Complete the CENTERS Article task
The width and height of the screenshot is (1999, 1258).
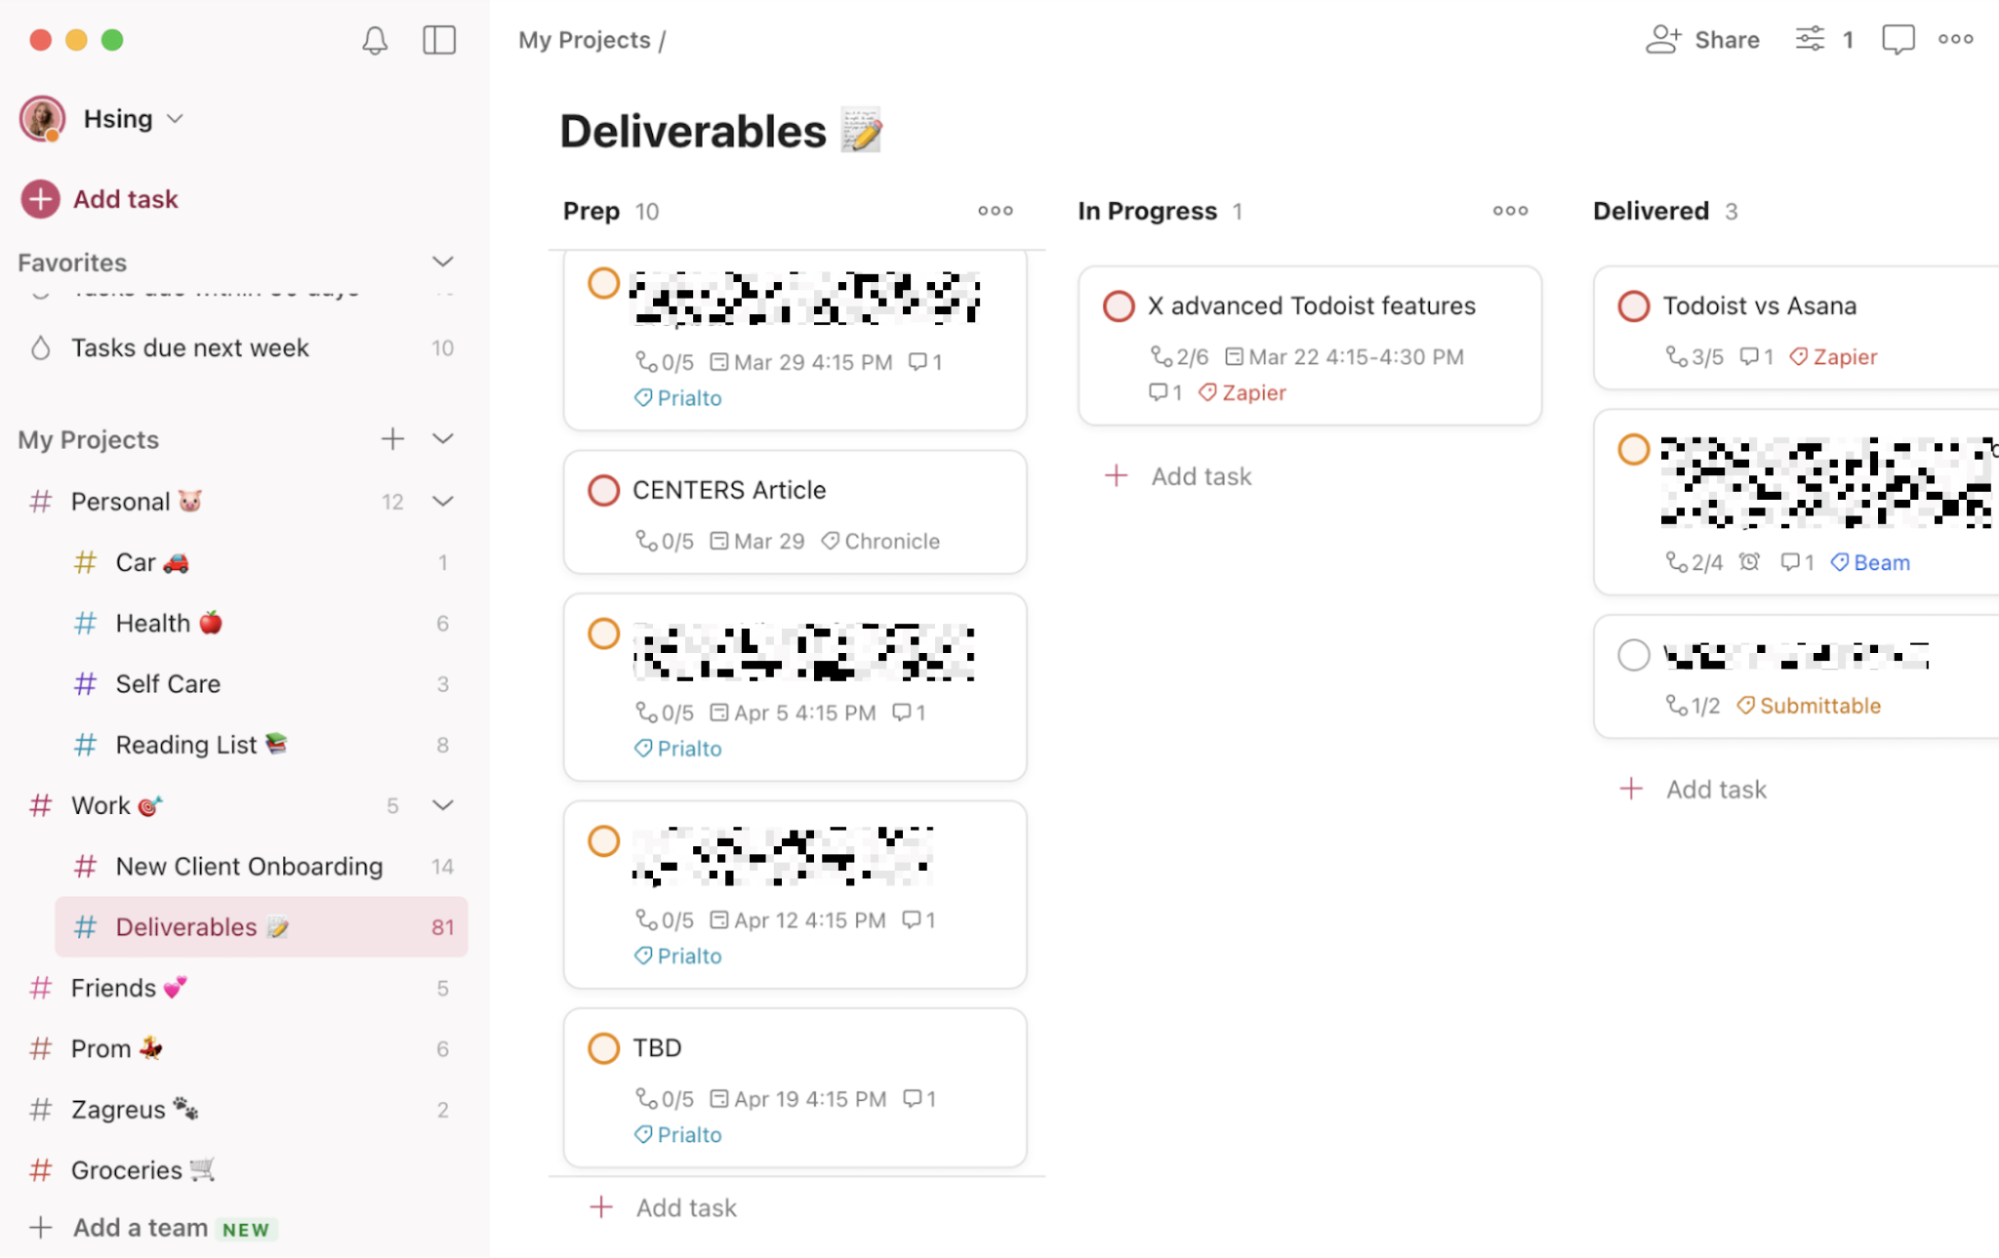point(603,490)
